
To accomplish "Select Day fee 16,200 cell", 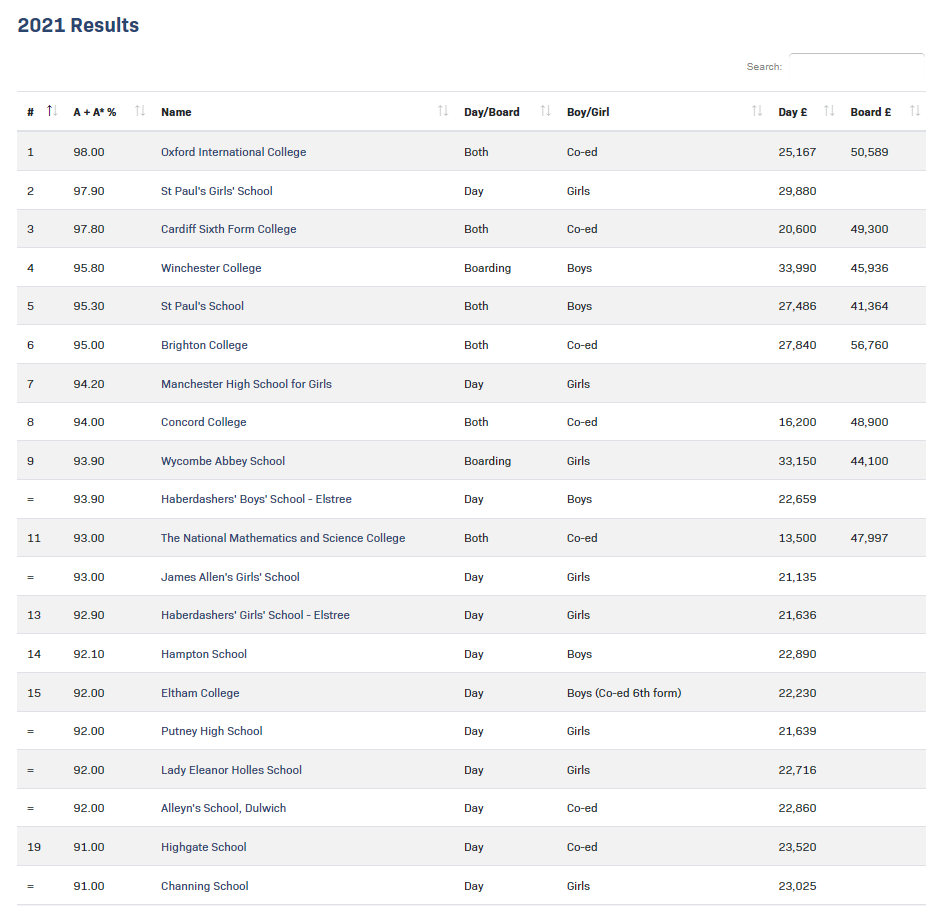I will click(797, 422).
